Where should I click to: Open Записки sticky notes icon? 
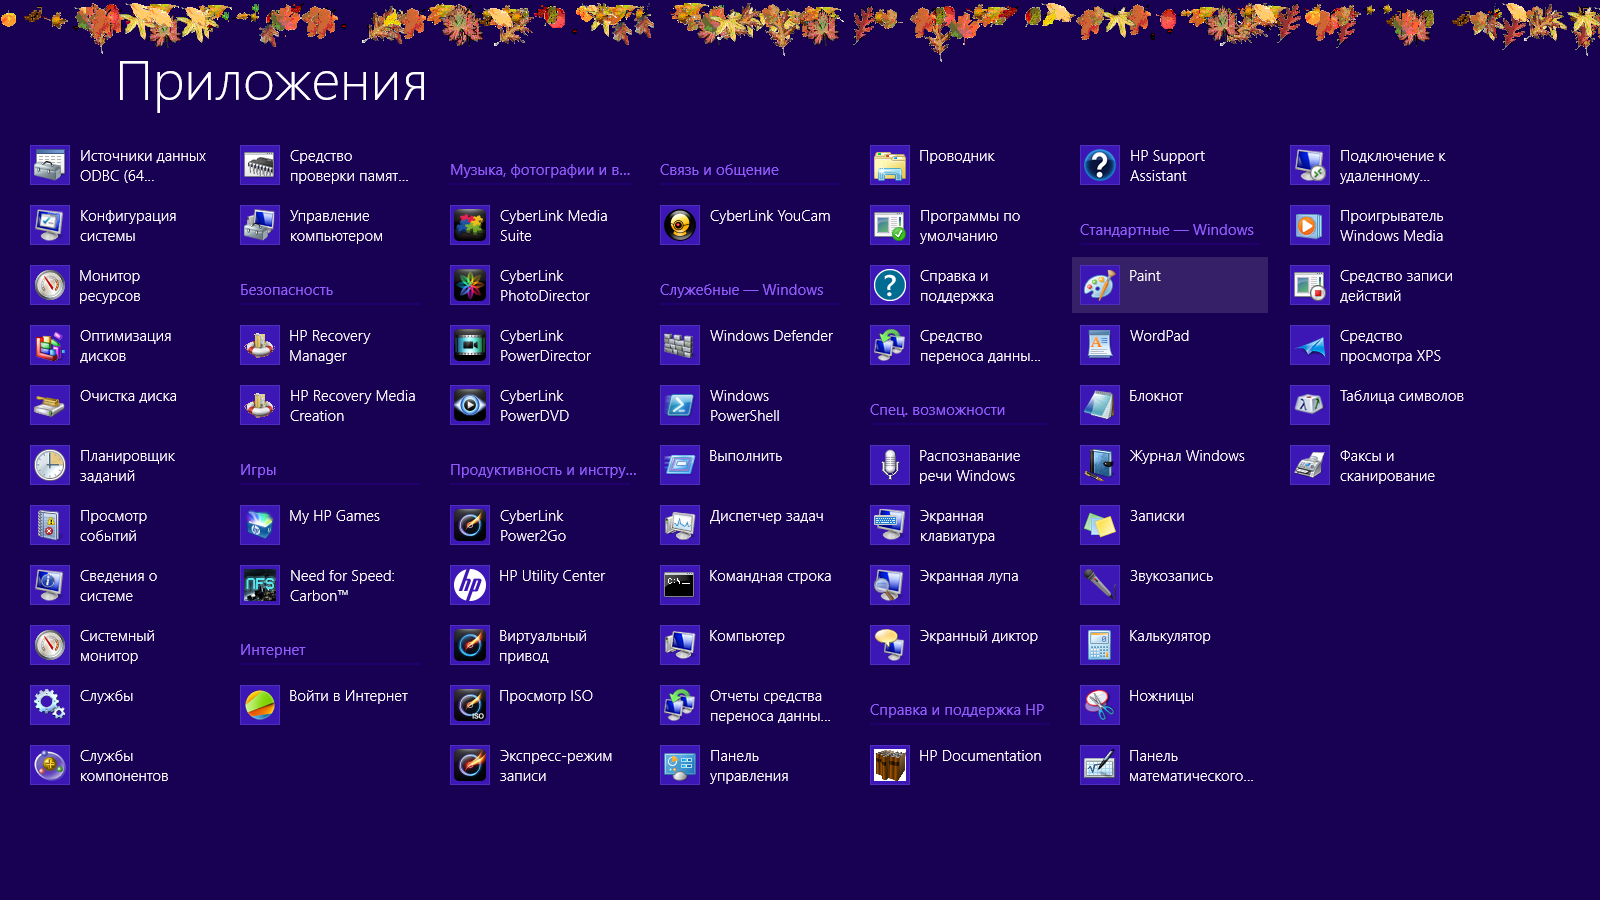pyautogui.click(x=1100, y=525)
